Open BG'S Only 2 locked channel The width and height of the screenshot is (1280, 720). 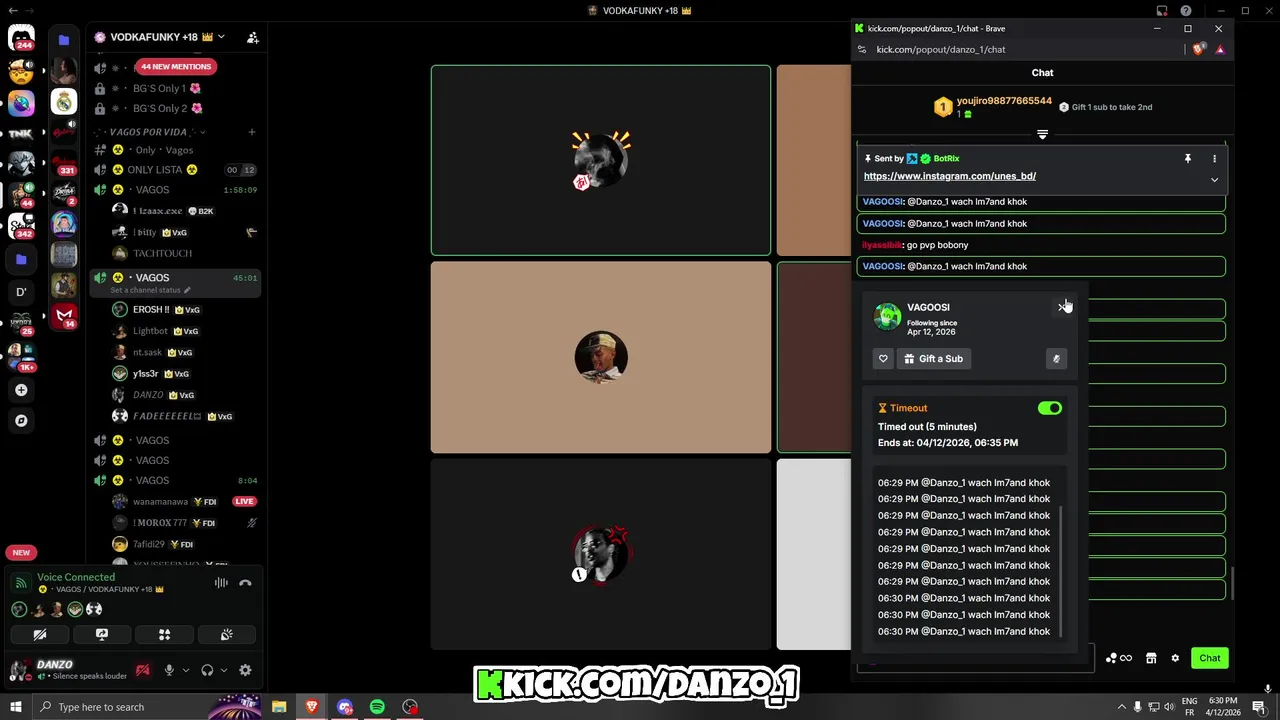tap(176, 108)
